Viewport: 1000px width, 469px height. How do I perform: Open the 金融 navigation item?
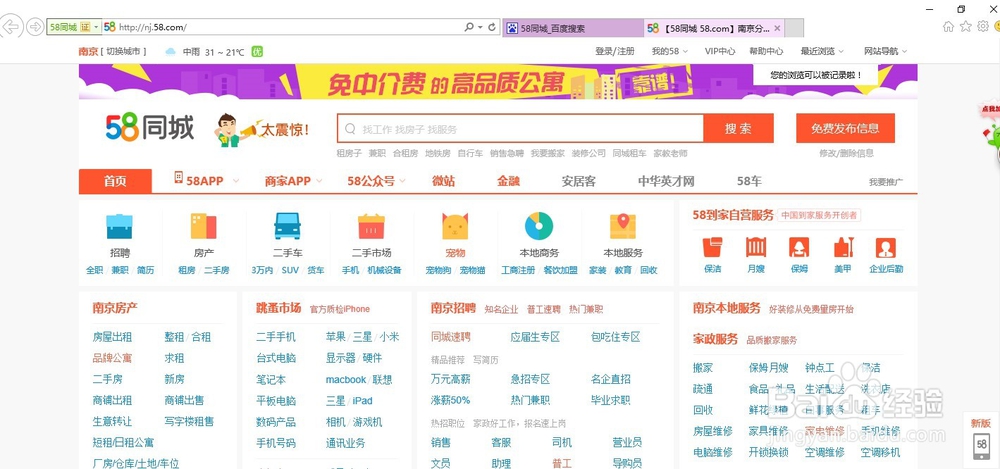[x=508, y=181]
